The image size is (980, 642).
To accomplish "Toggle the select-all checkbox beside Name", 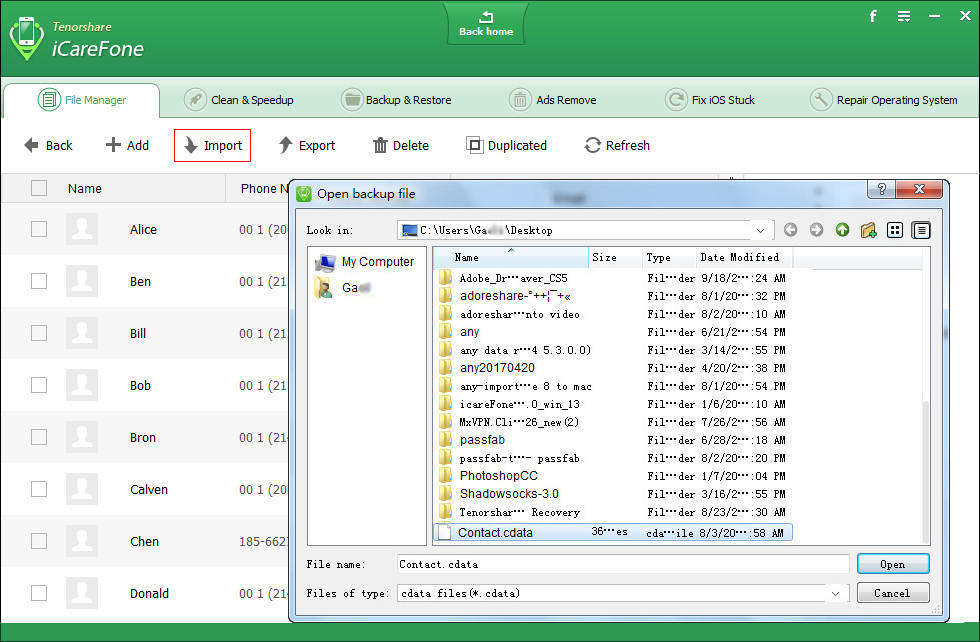I will click(x=39, y=188).
